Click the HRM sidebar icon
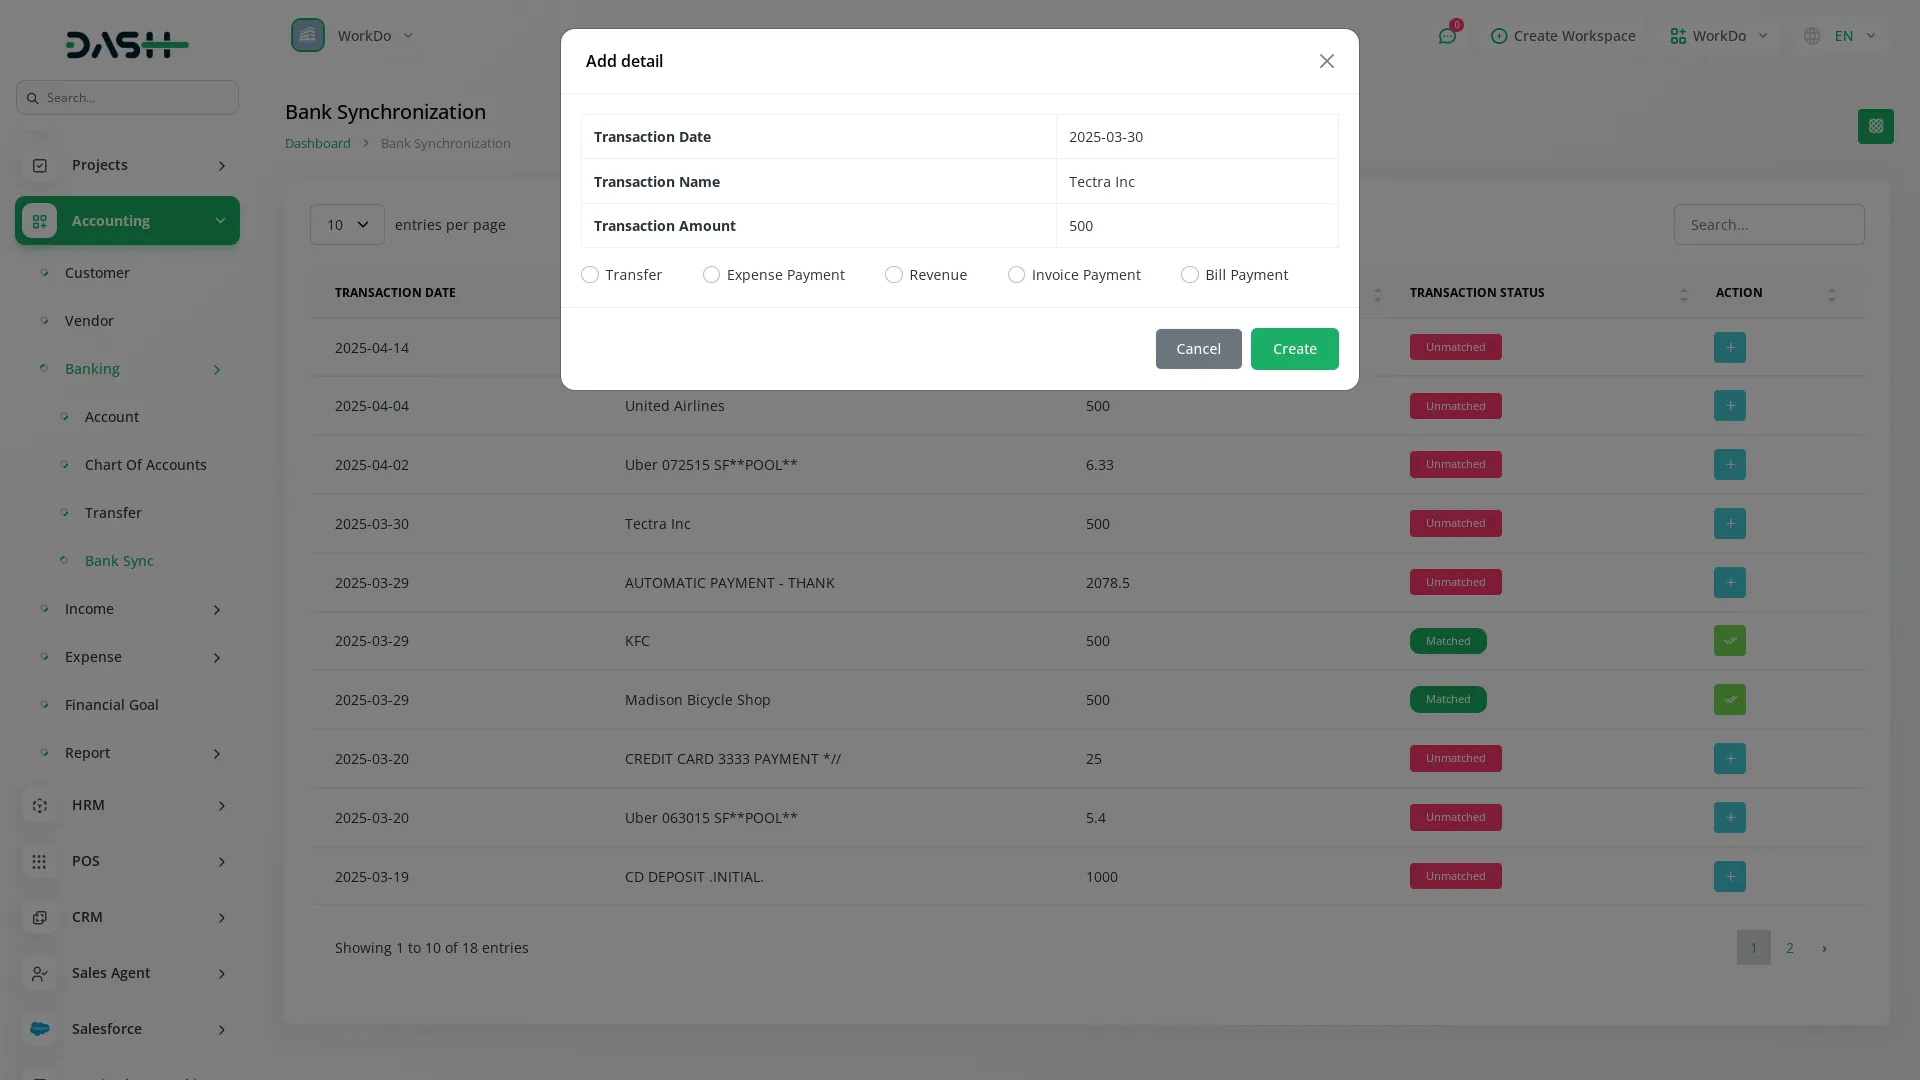Viewport: 1920px width, 1080px height. pos(40,805)
